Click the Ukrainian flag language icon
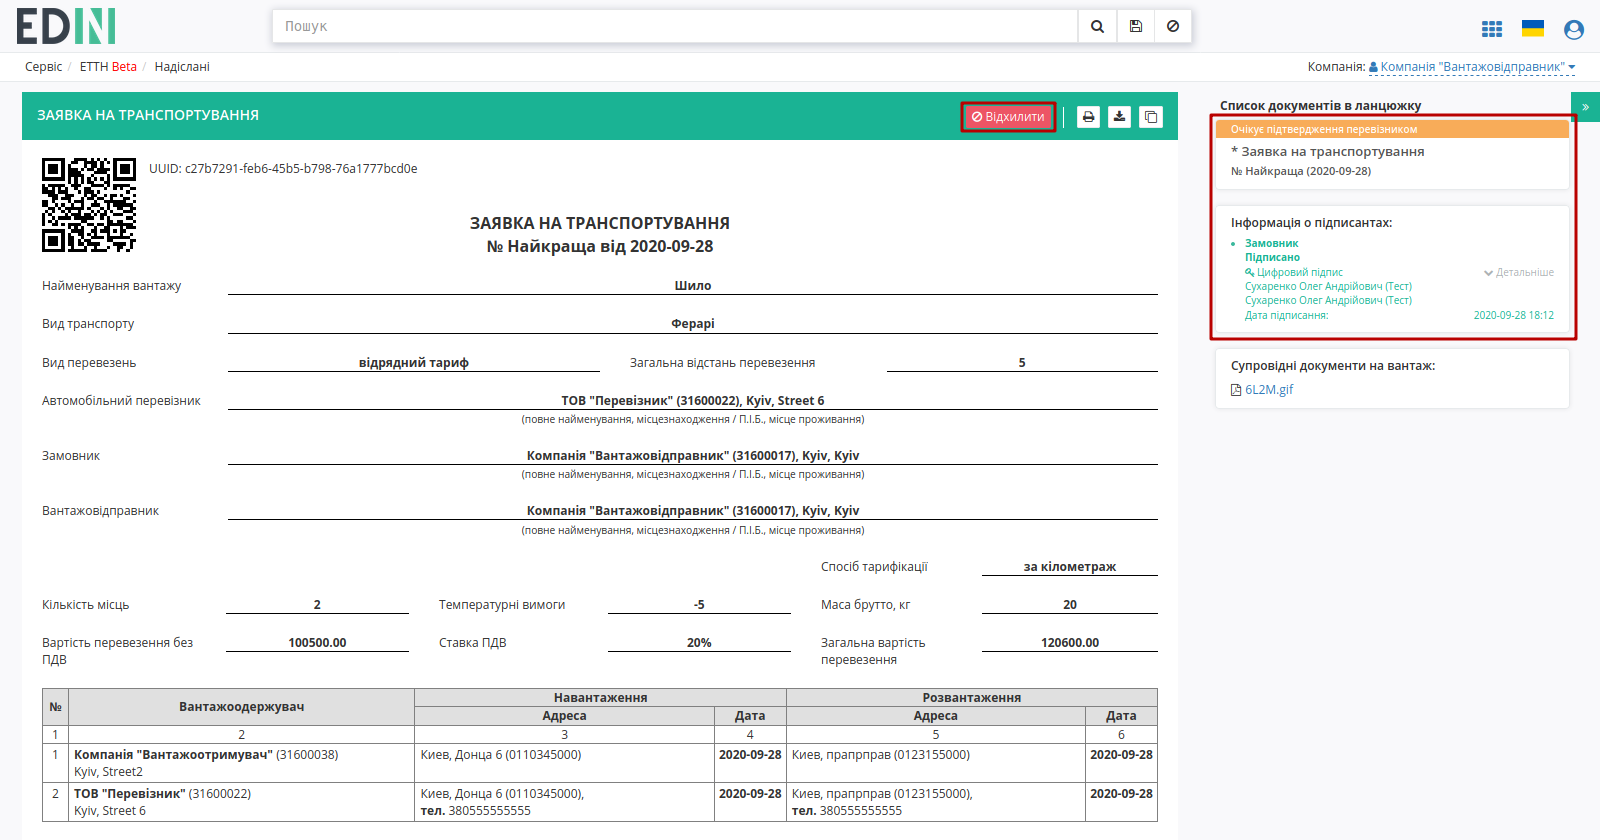Image resolution: width=1600 pixels, height=840 pixels. pyautogui.click(x=1533, y=28)
